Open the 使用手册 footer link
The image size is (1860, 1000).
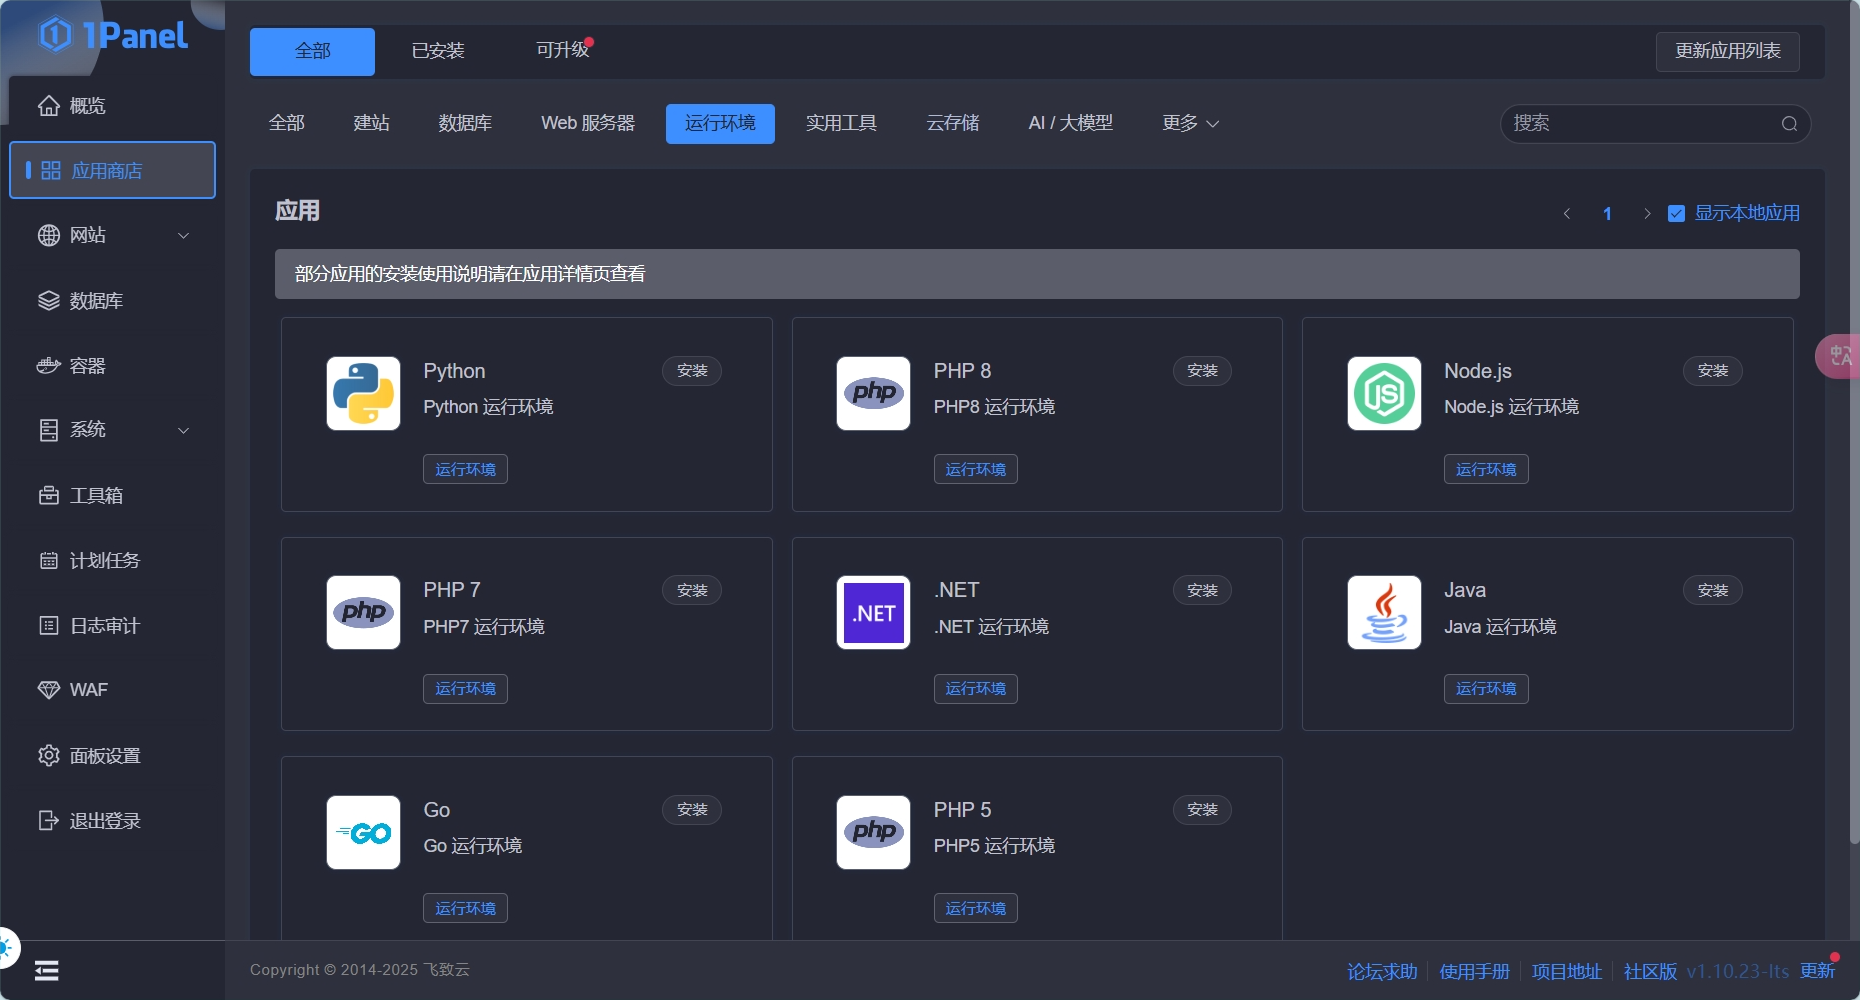pos(1474,971)
